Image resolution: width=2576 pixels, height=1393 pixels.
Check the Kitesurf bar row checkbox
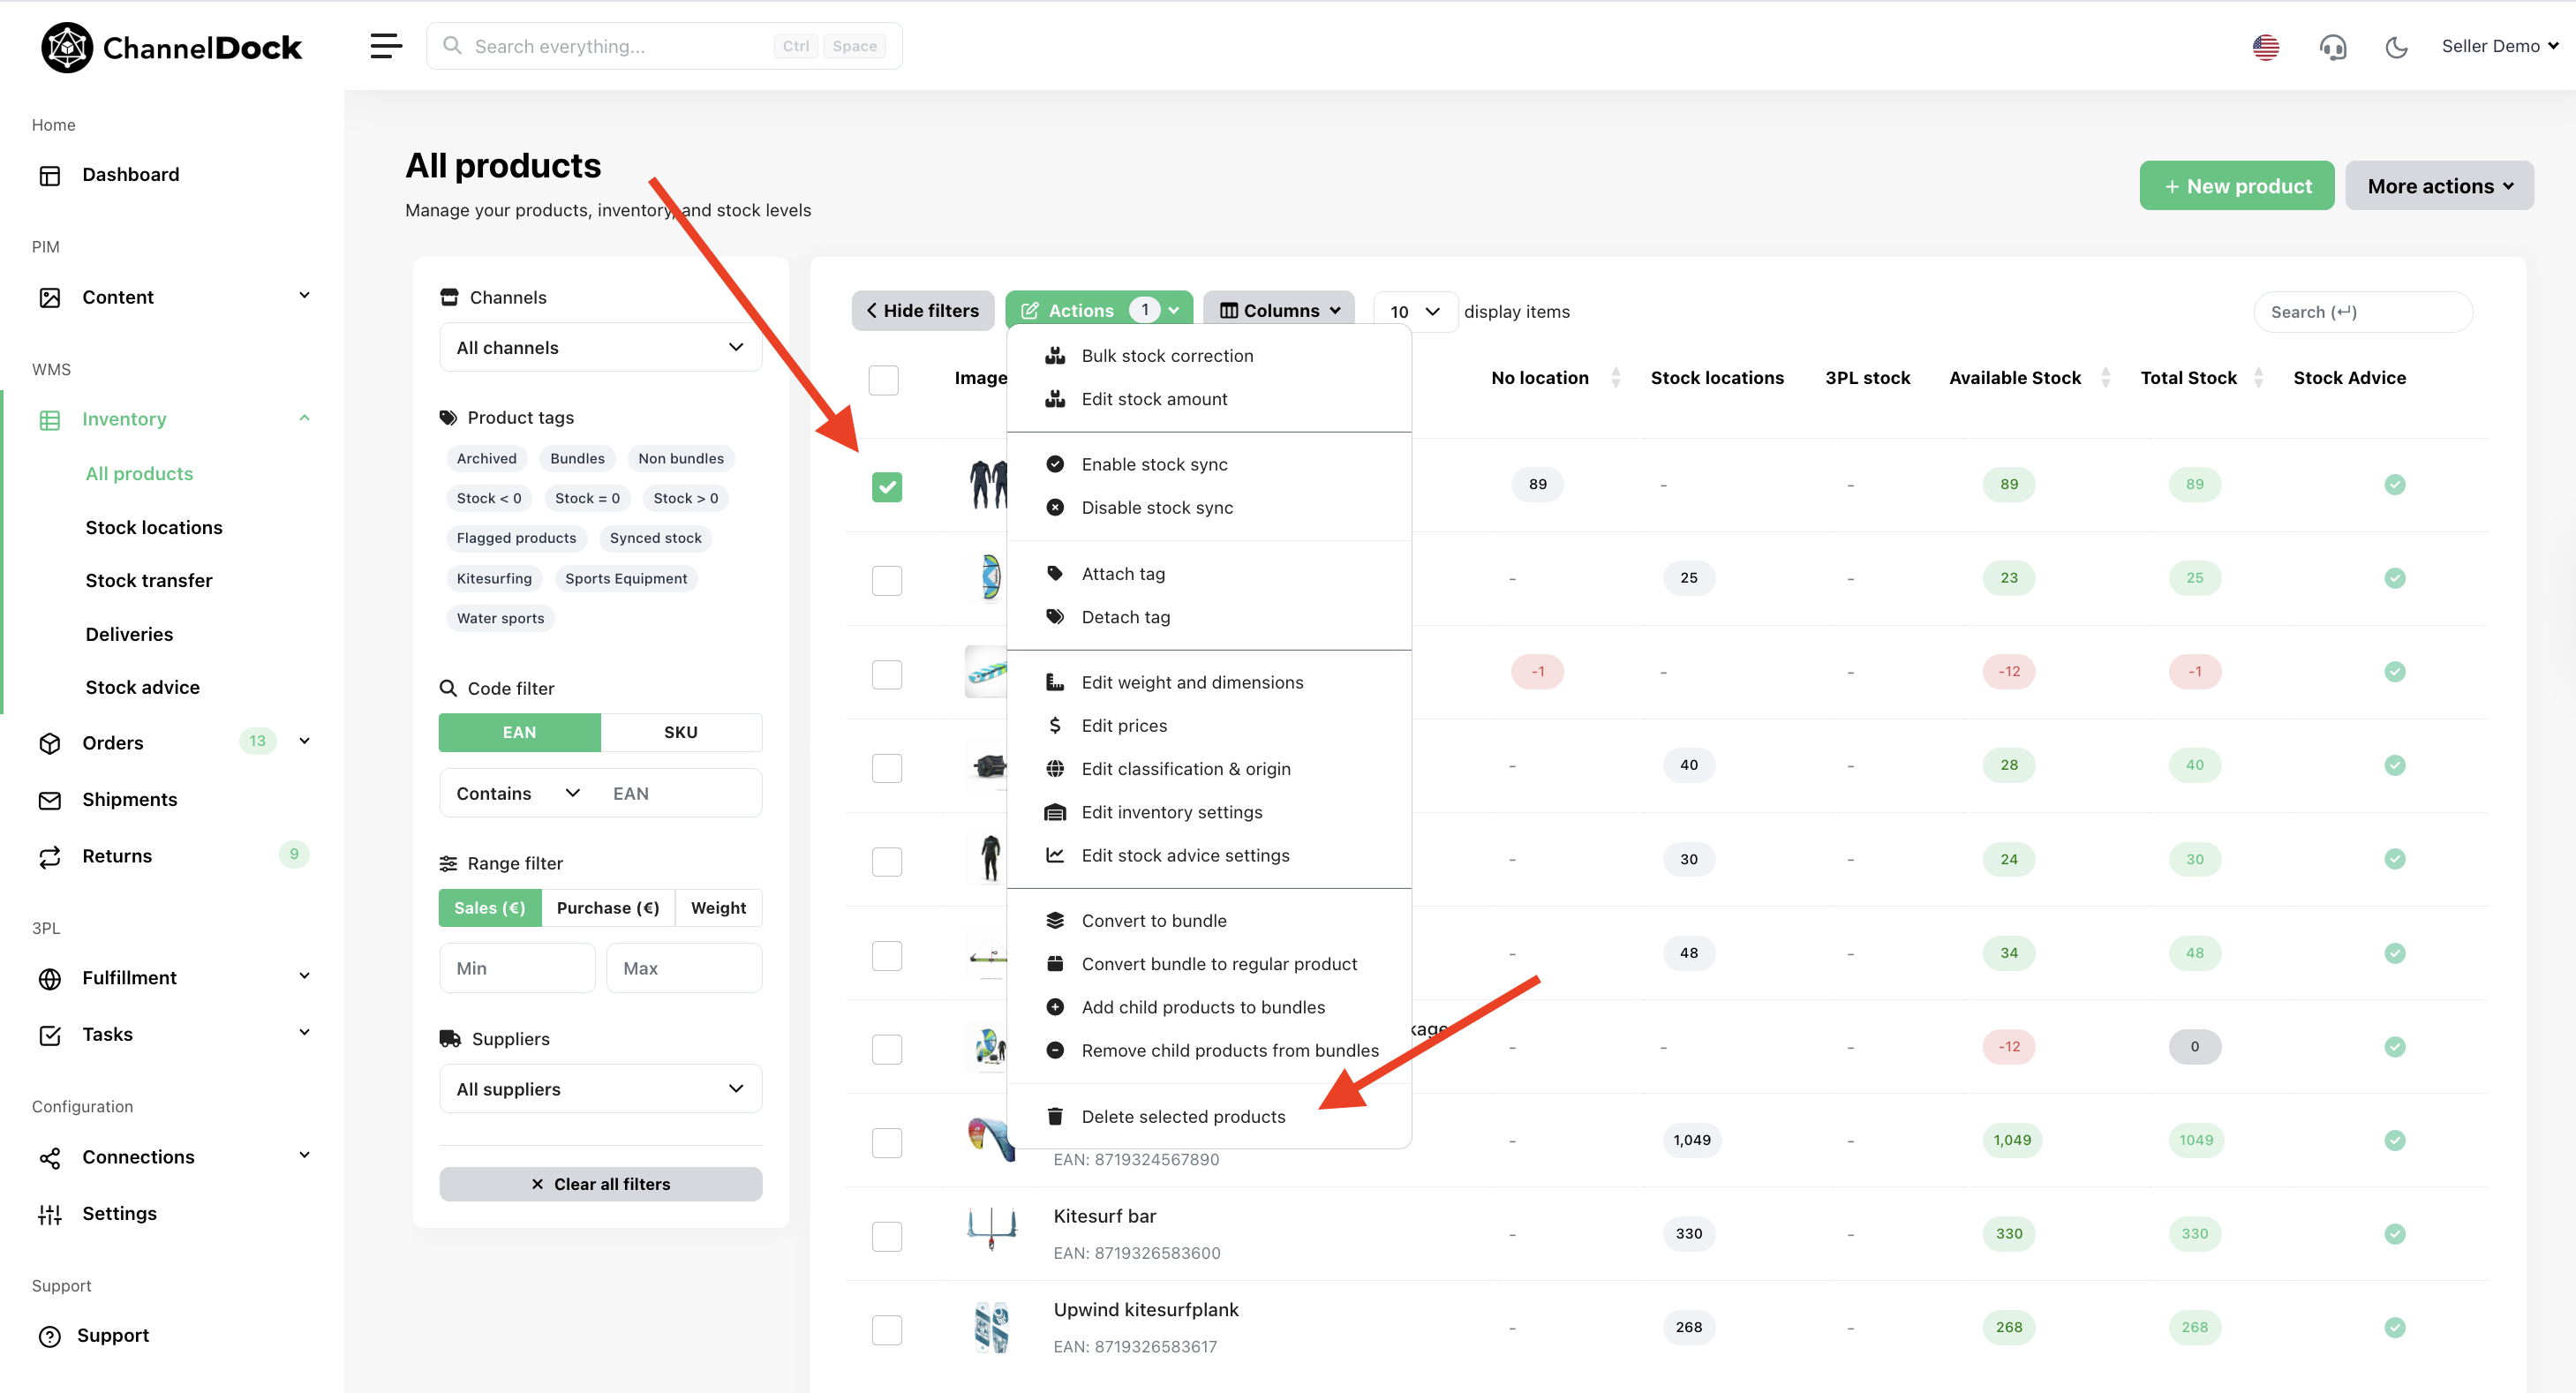[886, 1236]
